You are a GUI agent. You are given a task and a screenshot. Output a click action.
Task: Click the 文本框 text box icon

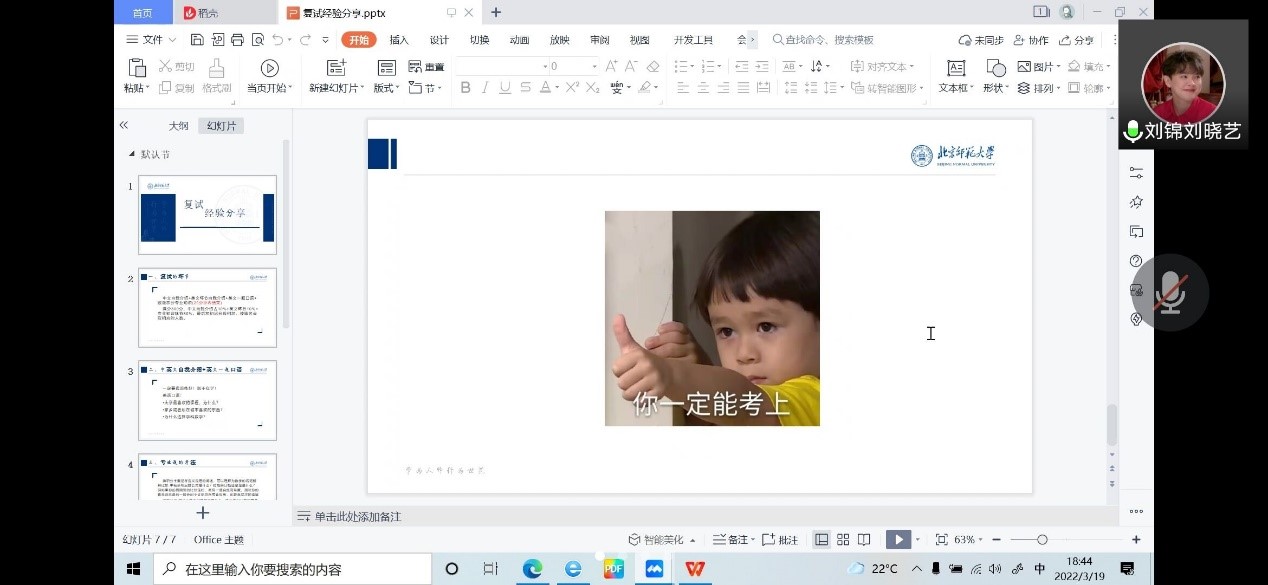(956, 68)
